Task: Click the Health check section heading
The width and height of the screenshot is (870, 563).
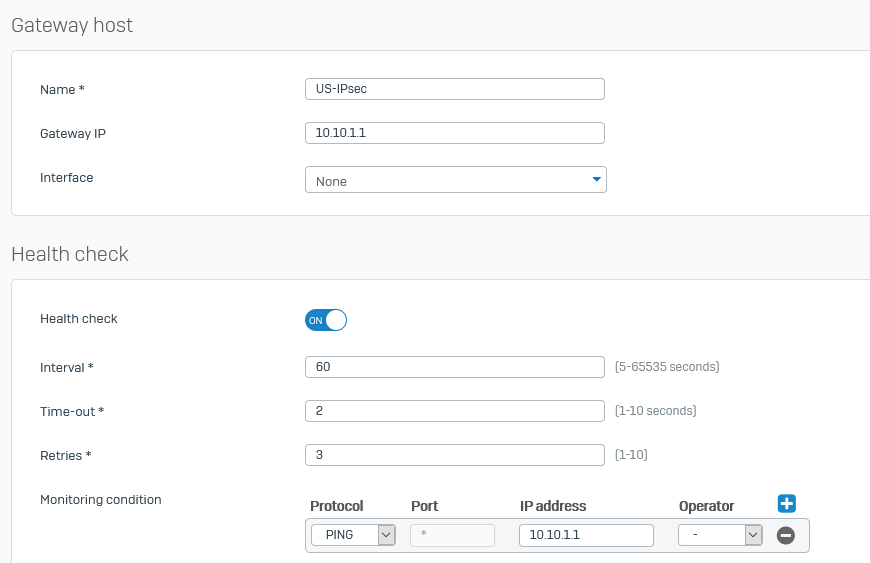Action: 70,254
